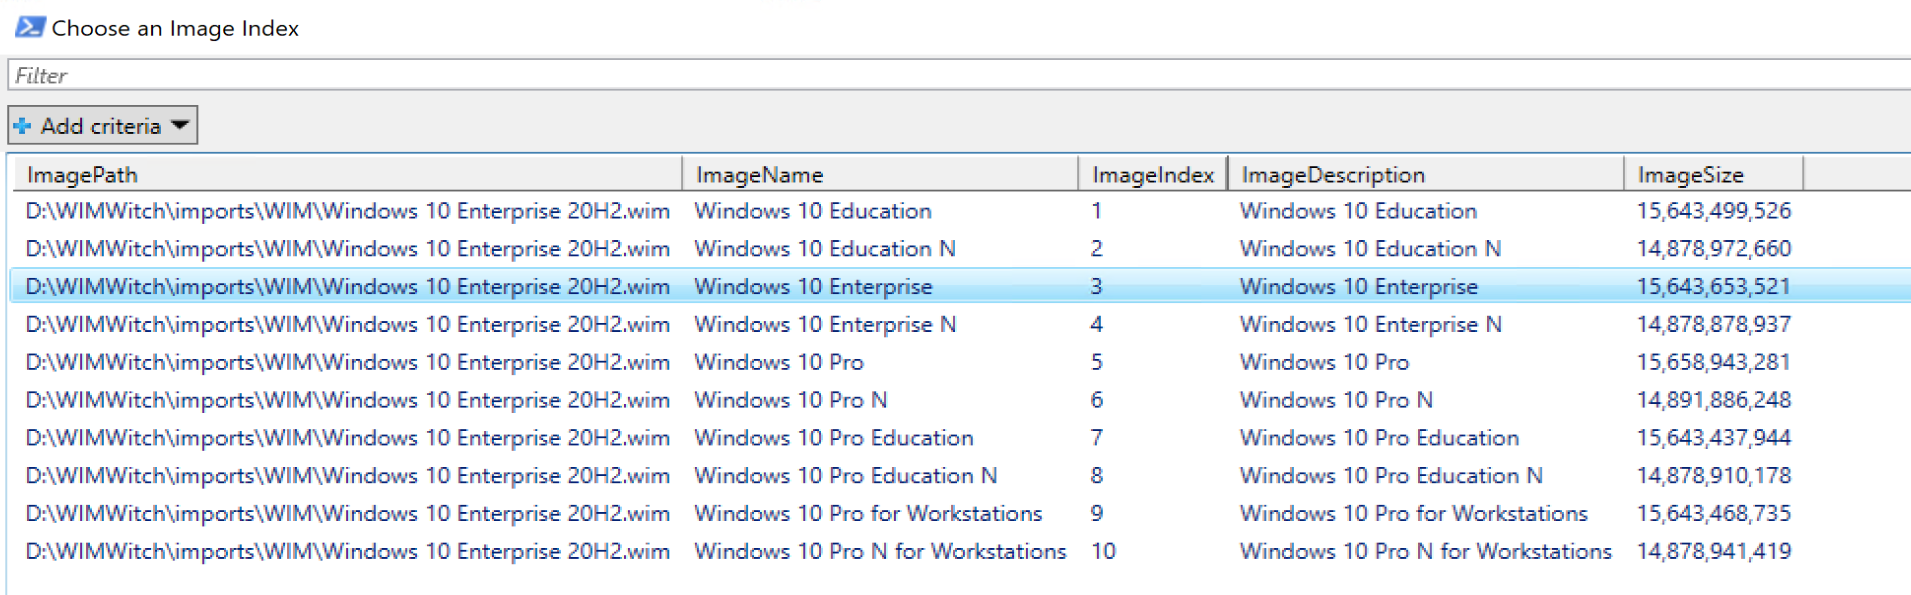Select the Windows 10 Enterprise N row

pyautogui.click(x=824, y=325)
